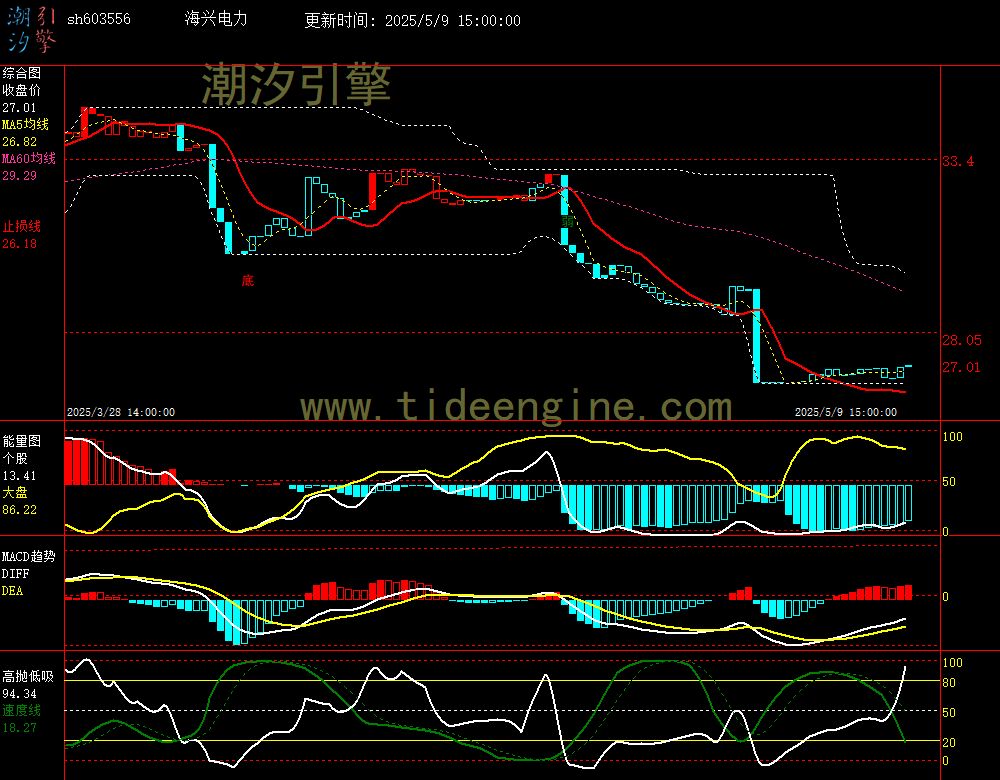Click the MA5 value 26.82
Screen dimensions: 1000x780
click(19, 142)
